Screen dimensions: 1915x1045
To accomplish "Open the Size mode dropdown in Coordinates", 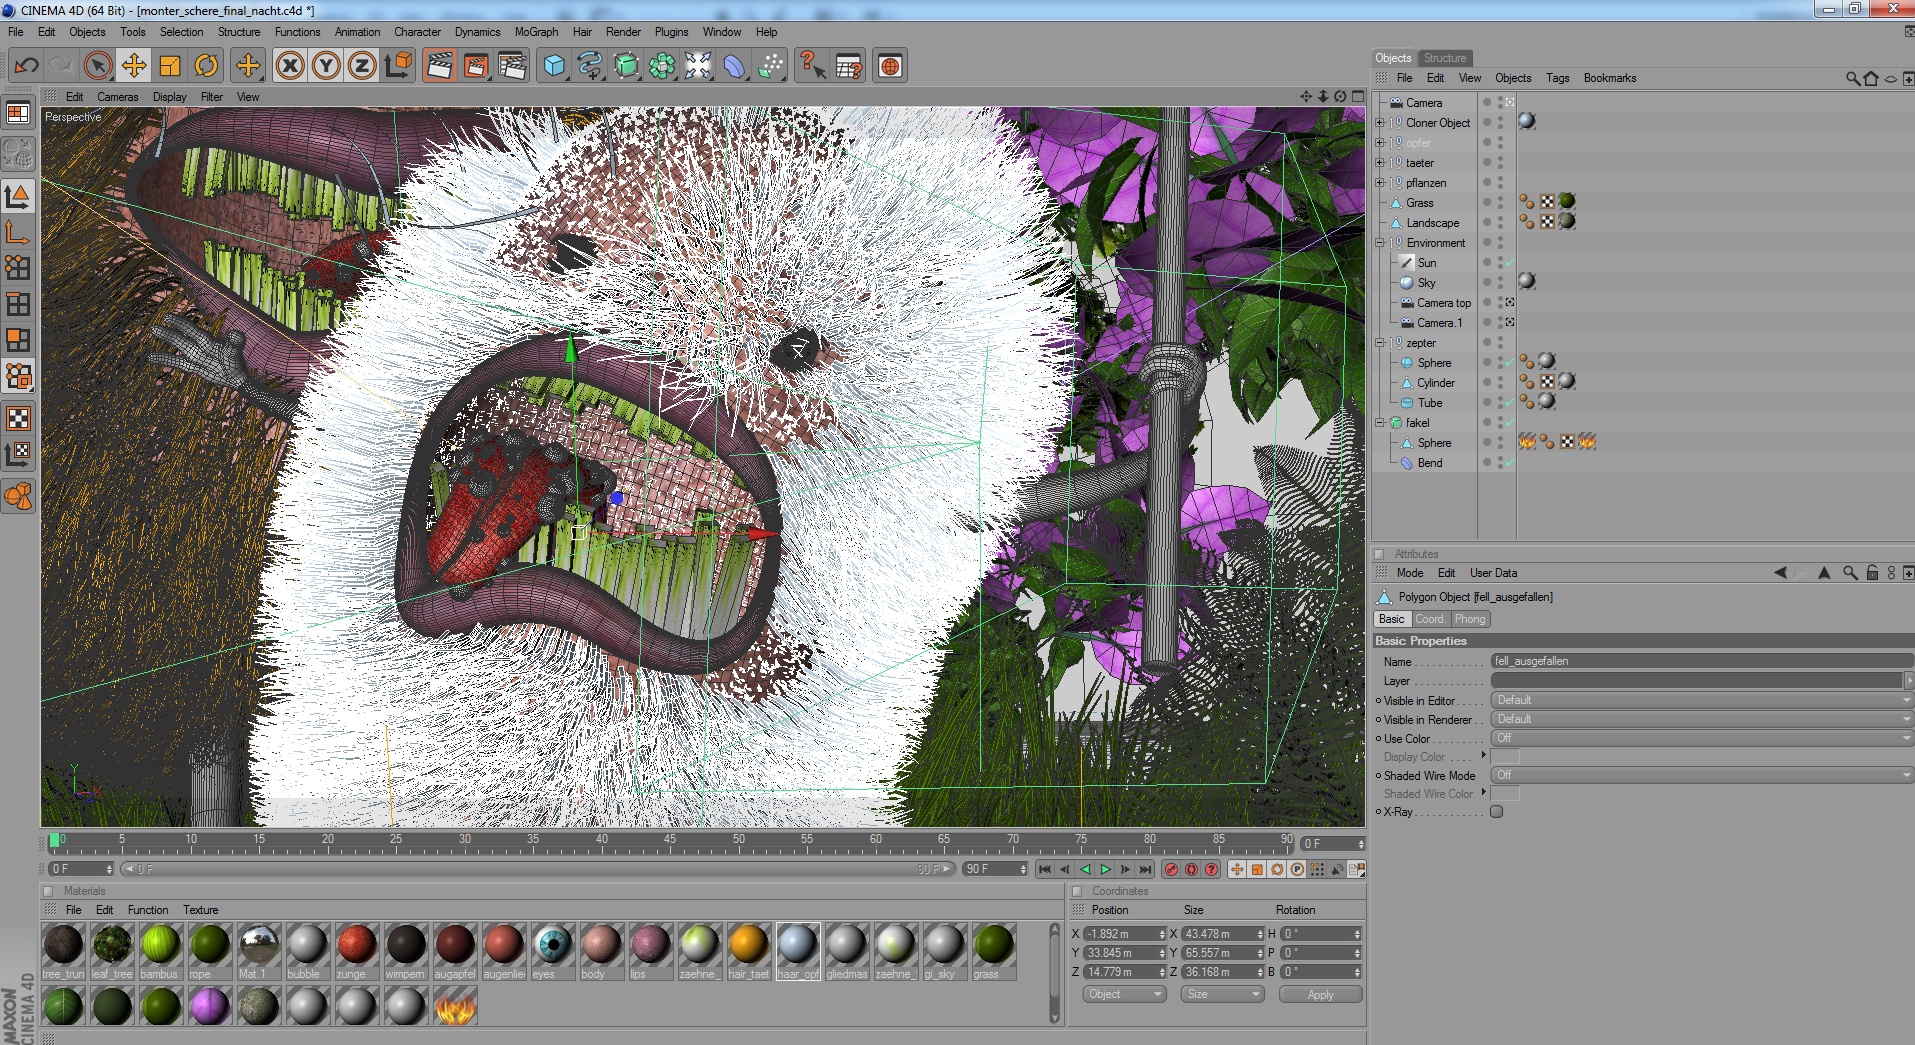I will pyautogui.click(x=1222, y=994).
